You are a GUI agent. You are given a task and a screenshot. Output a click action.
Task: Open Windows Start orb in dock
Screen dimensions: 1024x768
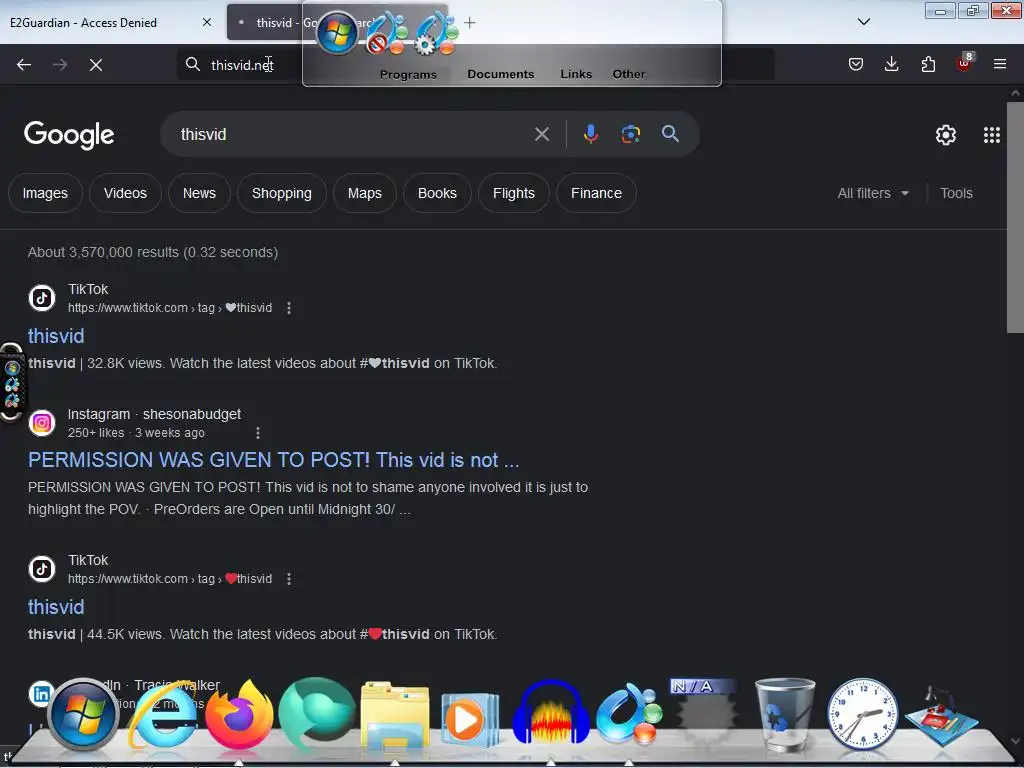tap(83, 714)
